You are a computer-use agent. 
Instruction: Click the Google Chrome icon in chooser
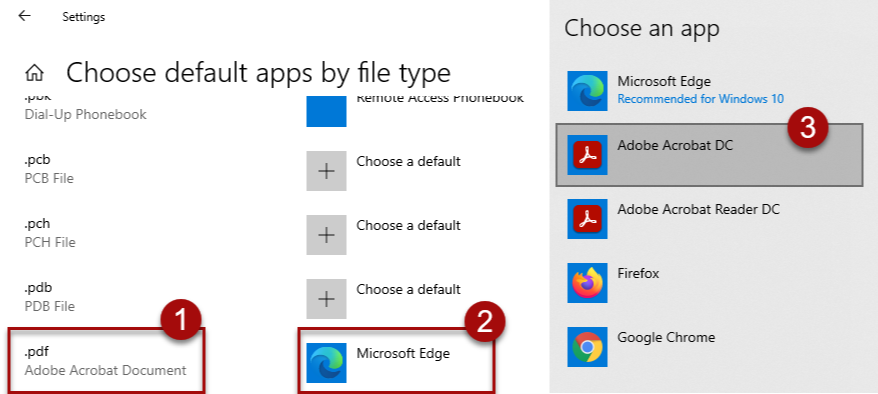587,346
